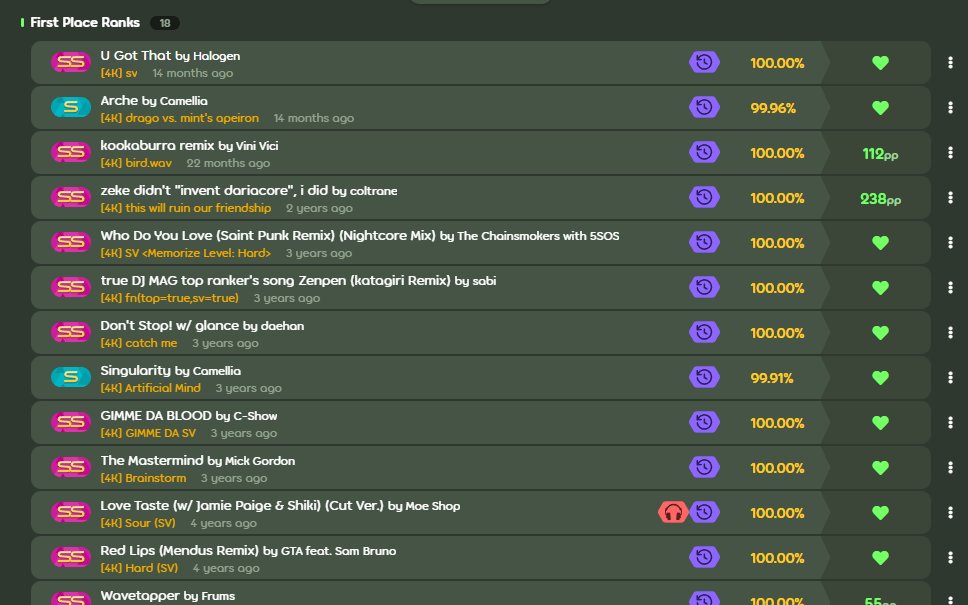Open U Got That by Halogen beatmap
The width and height of the screenshot is (968, 605).
[x=170, y=56]
